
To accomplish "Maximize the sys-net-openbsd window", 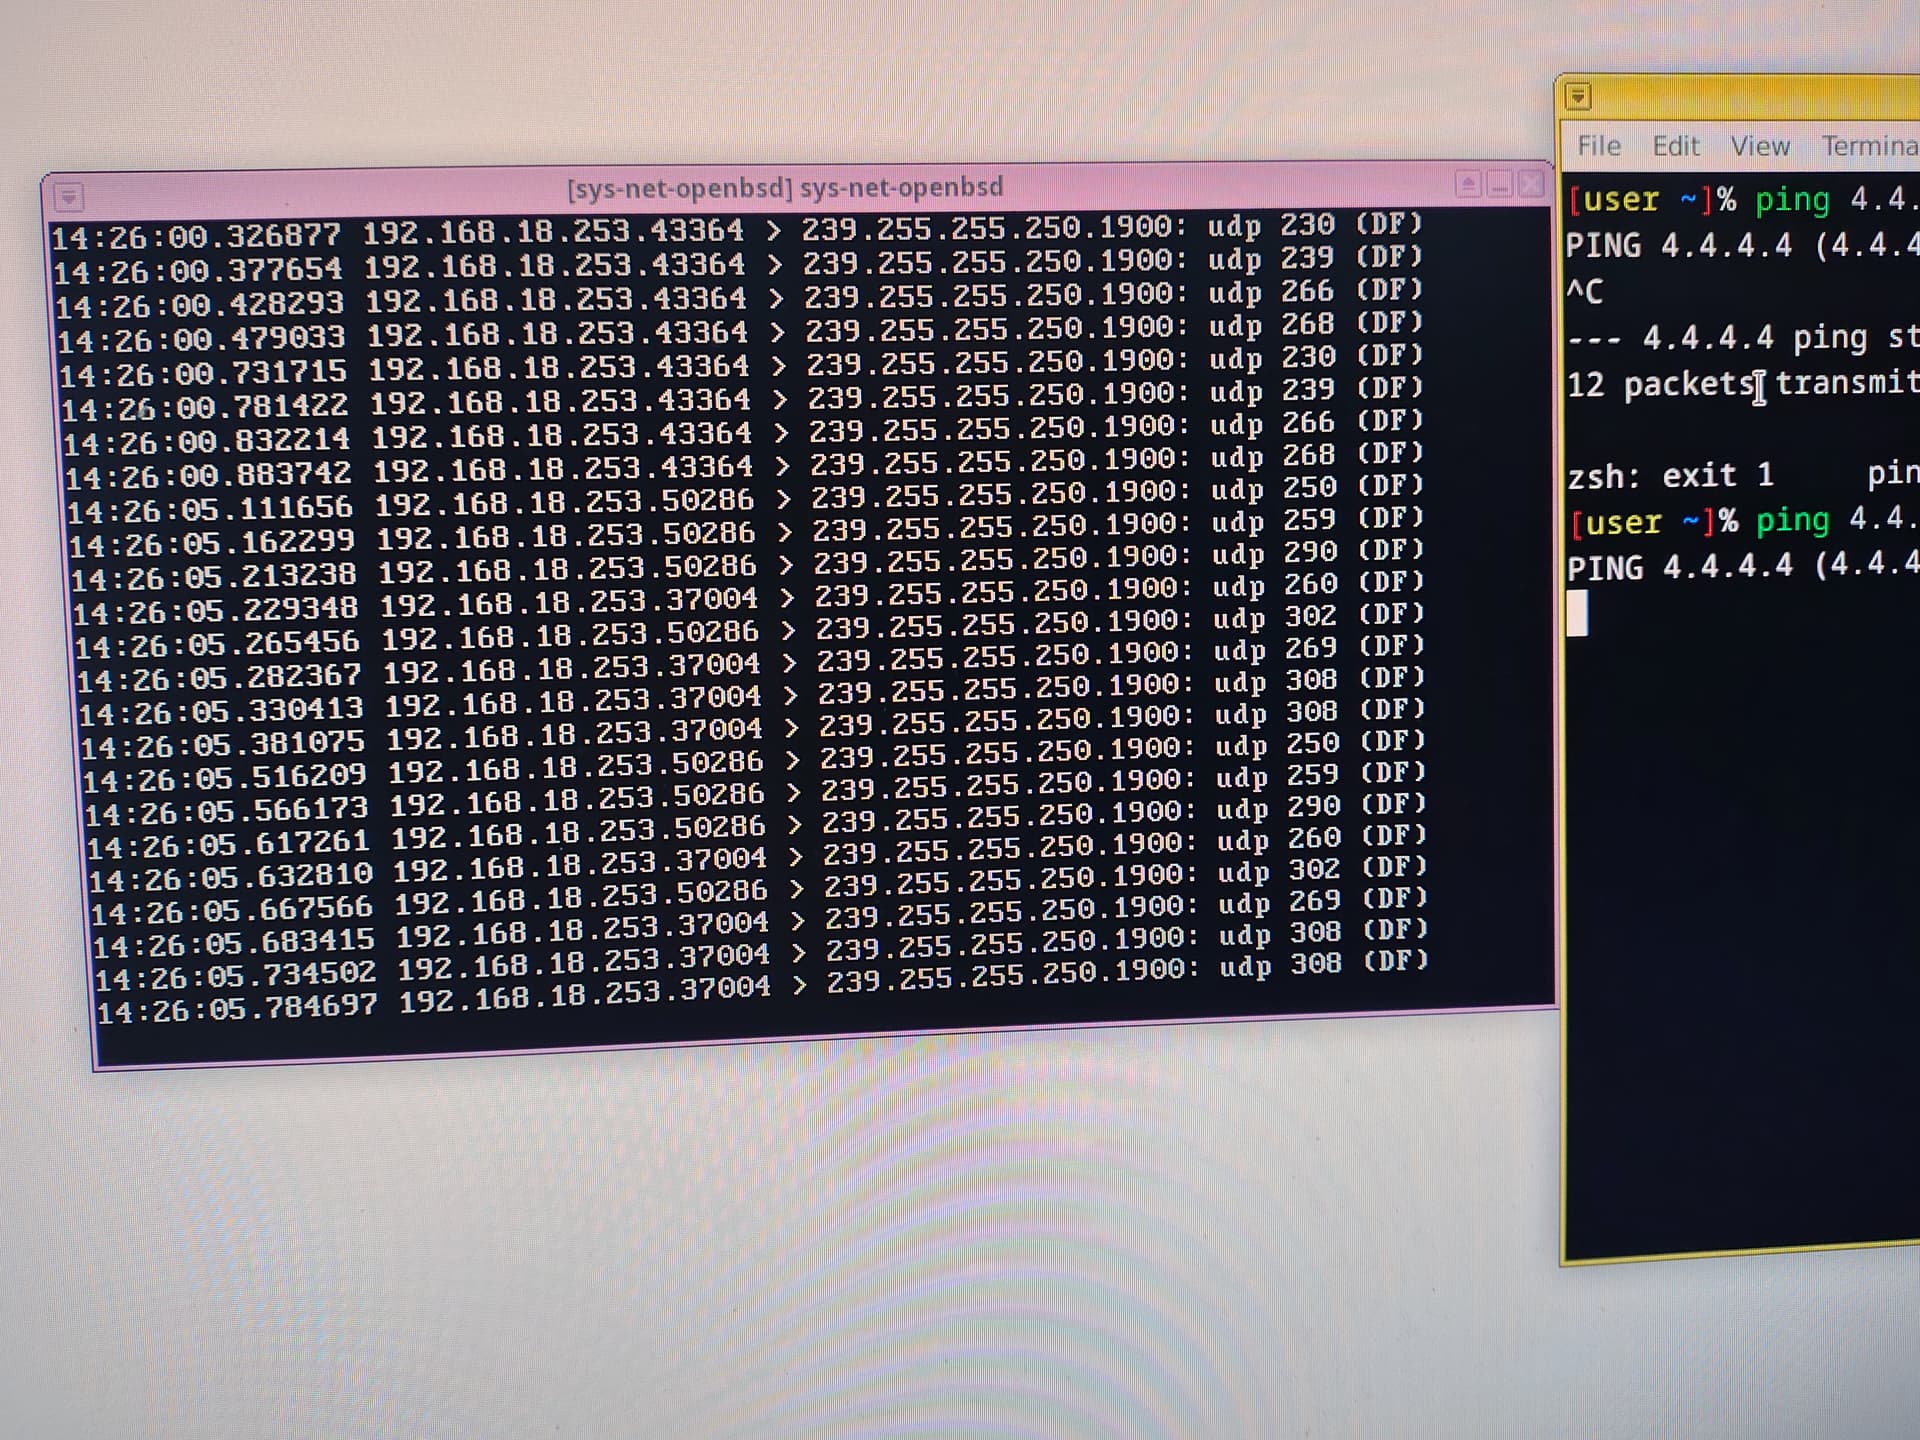I will (x=1468, y=184).
